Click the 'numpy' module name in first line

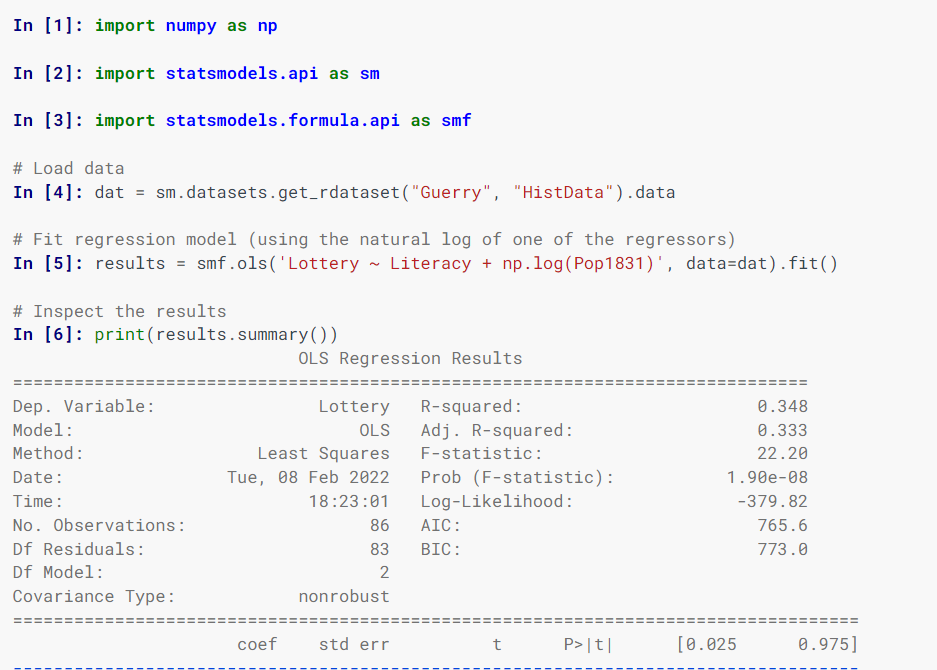click(191, 25)
